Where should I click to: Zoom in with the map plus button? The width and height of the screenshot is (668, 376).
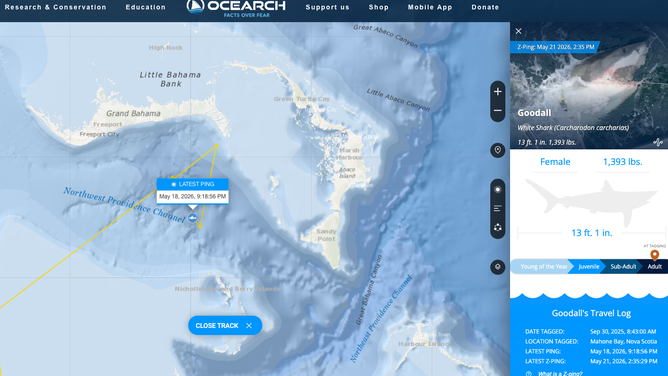(497, 92)
